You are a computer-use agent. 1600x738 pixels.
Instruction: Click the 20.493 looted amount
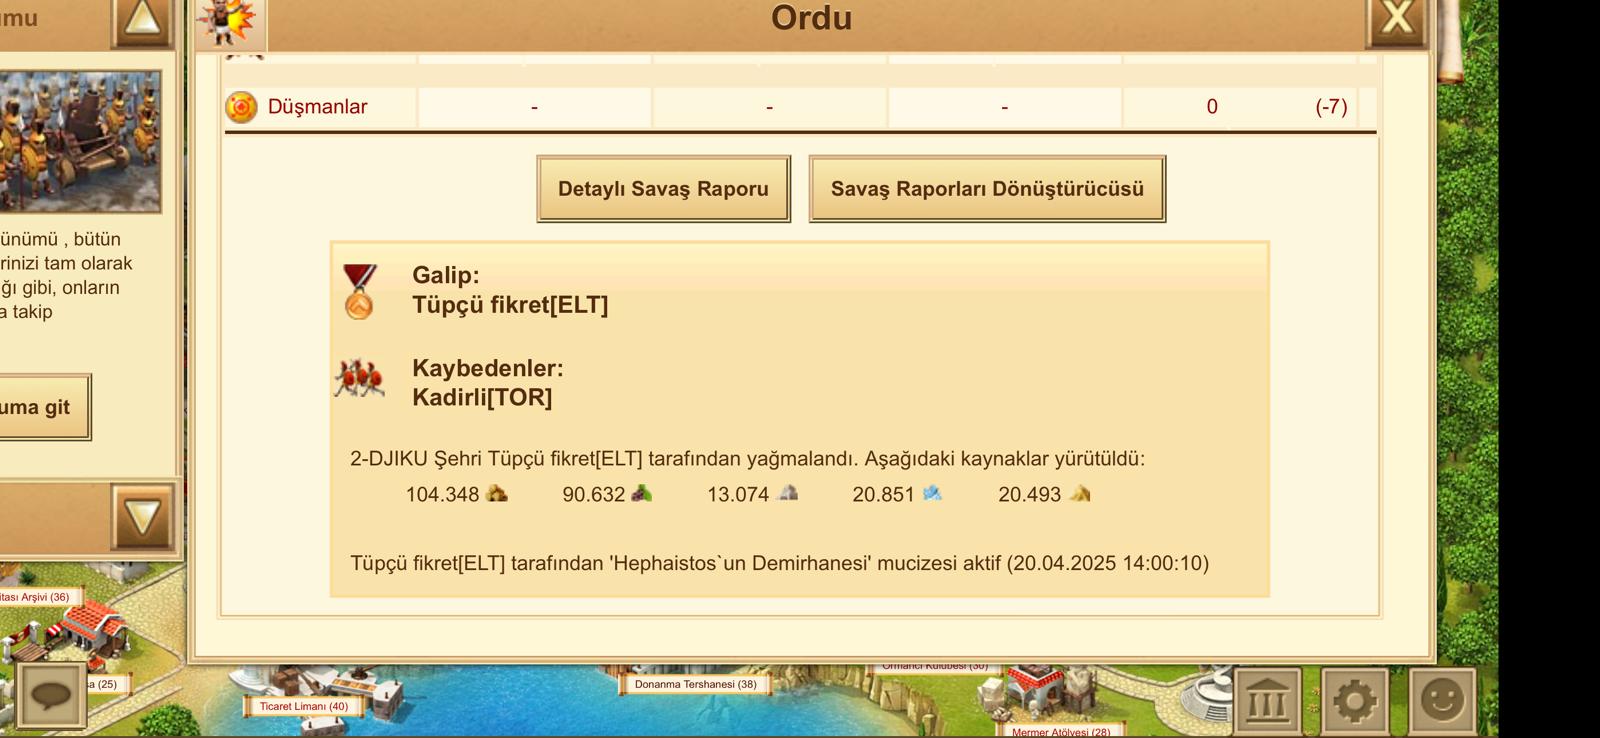(x=1029, y=494)
